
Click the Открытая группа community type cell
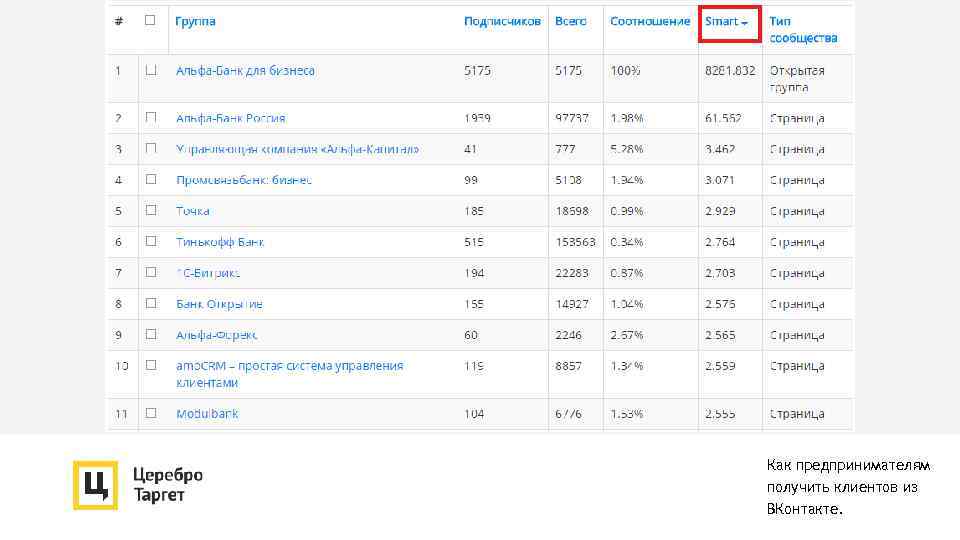797,79
